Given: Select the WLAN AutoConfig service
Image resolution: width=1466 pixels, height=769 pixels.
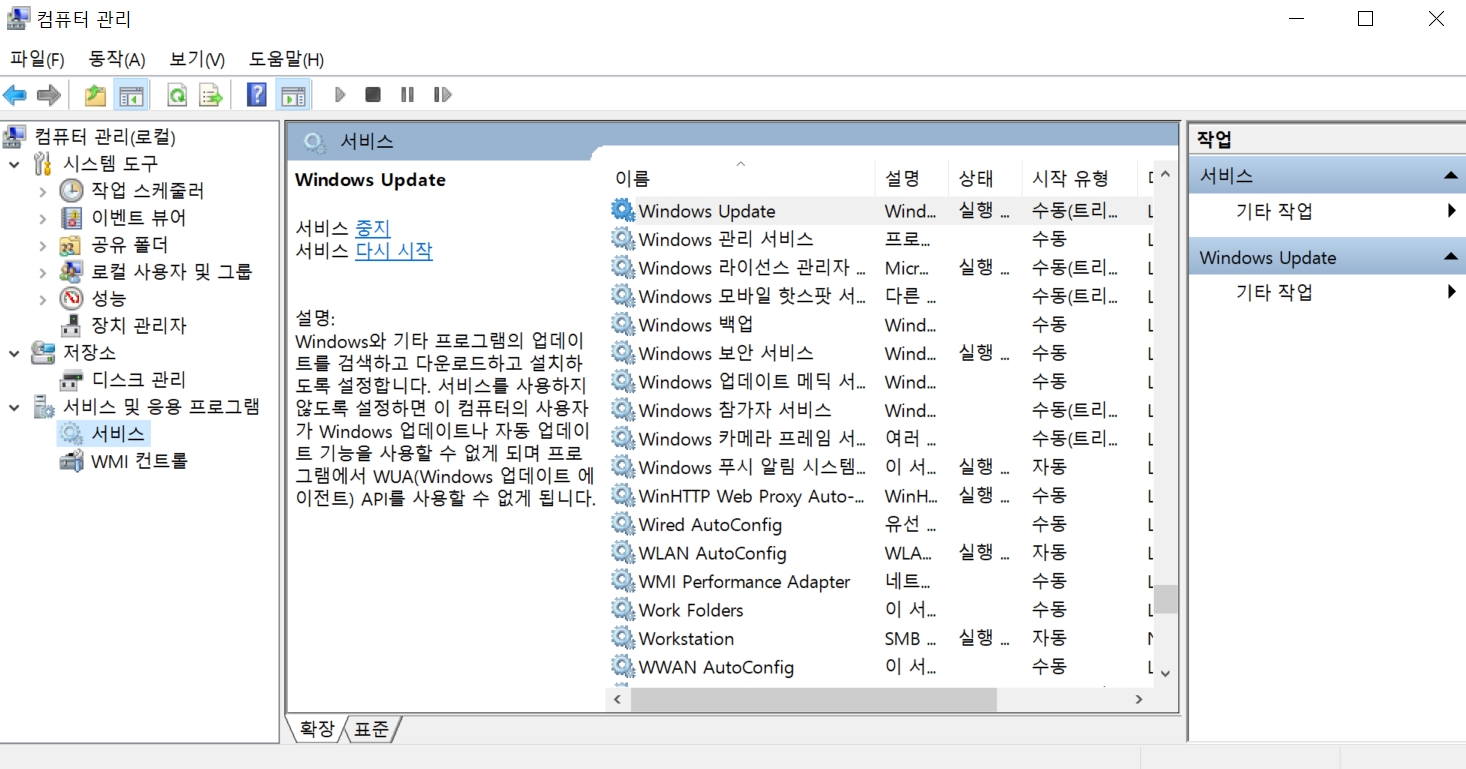Looking at the screenshot, I should click(879, 553).
